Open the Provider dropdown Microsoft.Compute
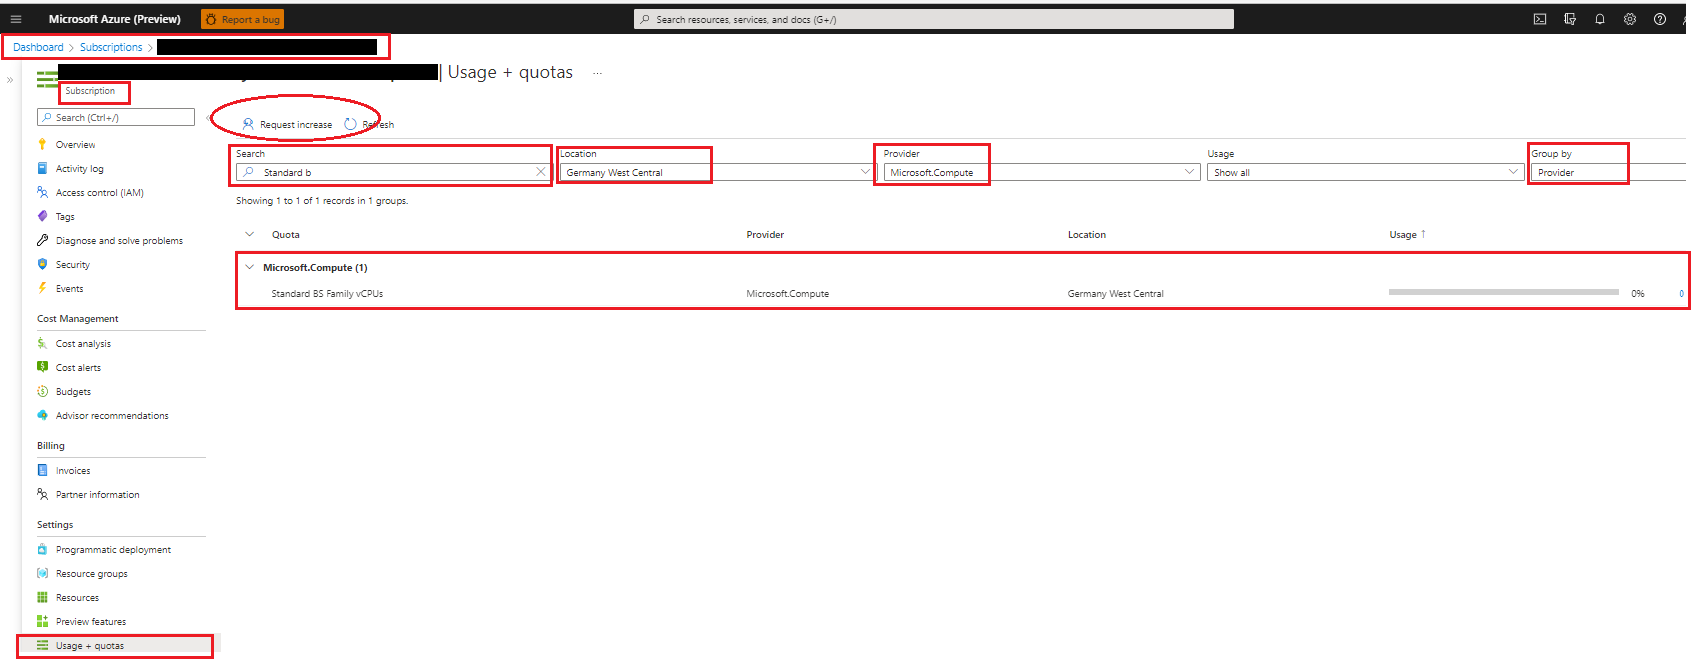This screenshot has height=662, width=1696. 1041,172
